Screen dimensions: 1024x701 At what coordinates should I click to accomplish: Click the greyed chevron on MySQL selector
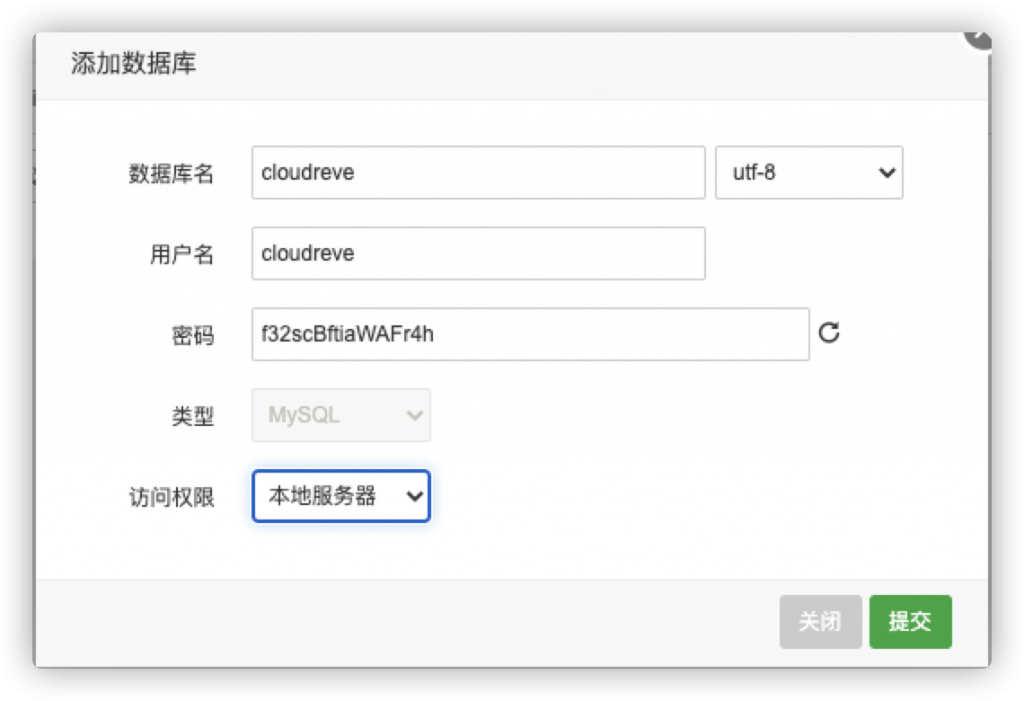414,415
